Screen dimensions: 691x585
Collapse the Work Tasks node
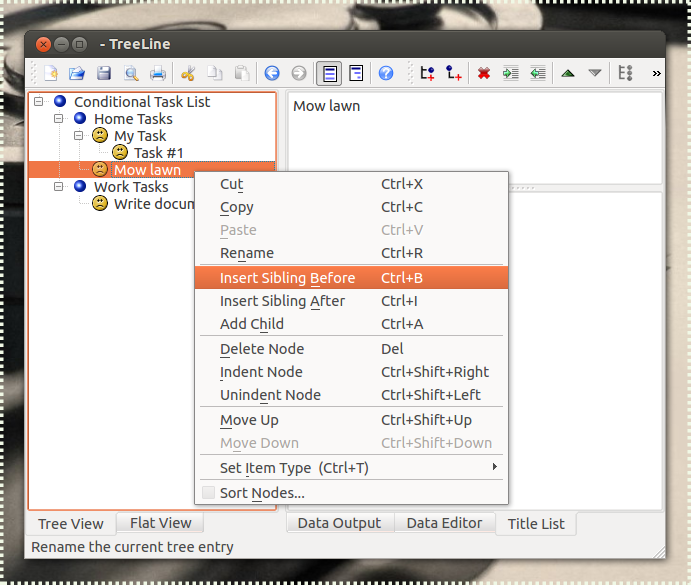(59, 186)
